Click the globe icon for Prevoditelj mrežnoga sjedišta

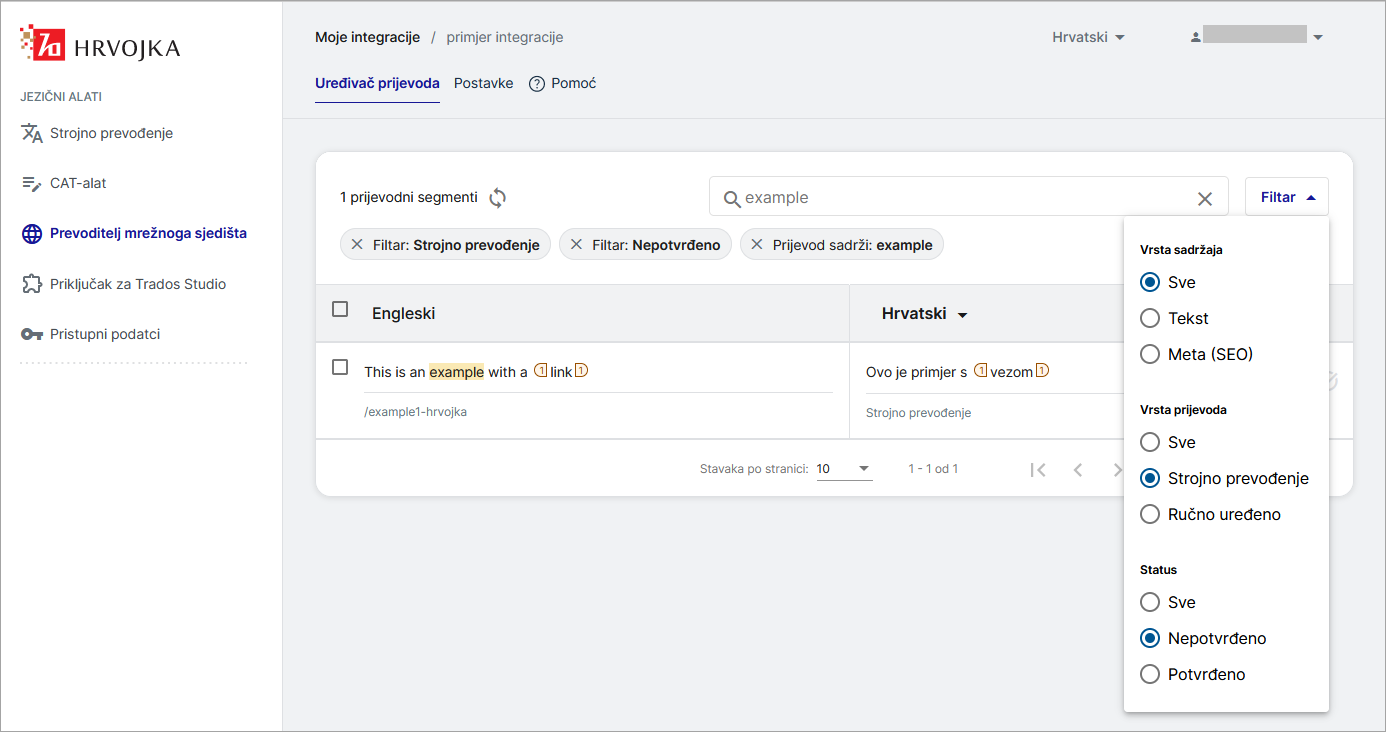coord(32,234)
